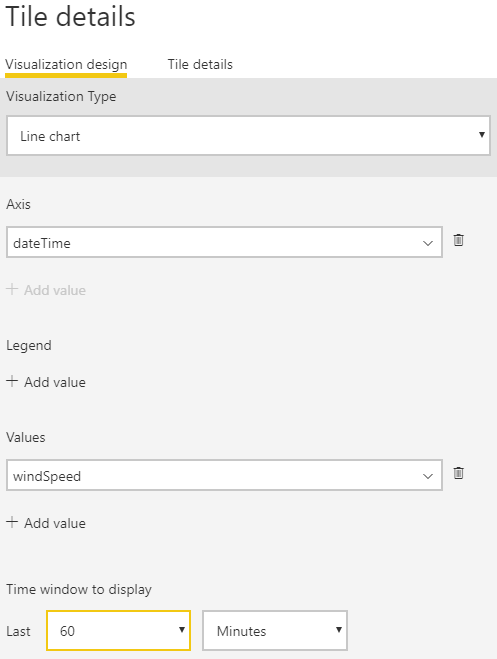
Task: Click the dateTime field text
Action: 42,243
